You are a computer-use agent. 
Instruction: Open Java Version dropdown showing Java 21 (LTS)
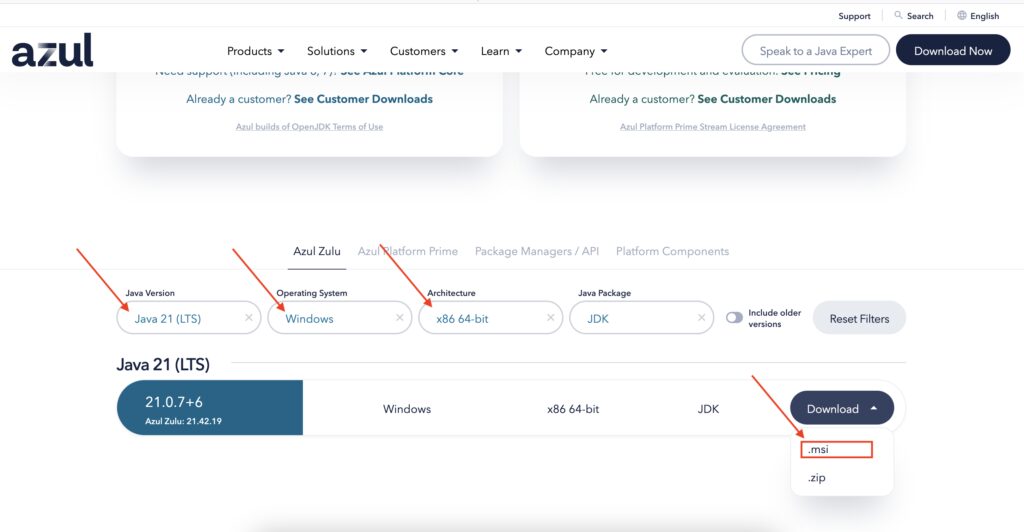189,318
